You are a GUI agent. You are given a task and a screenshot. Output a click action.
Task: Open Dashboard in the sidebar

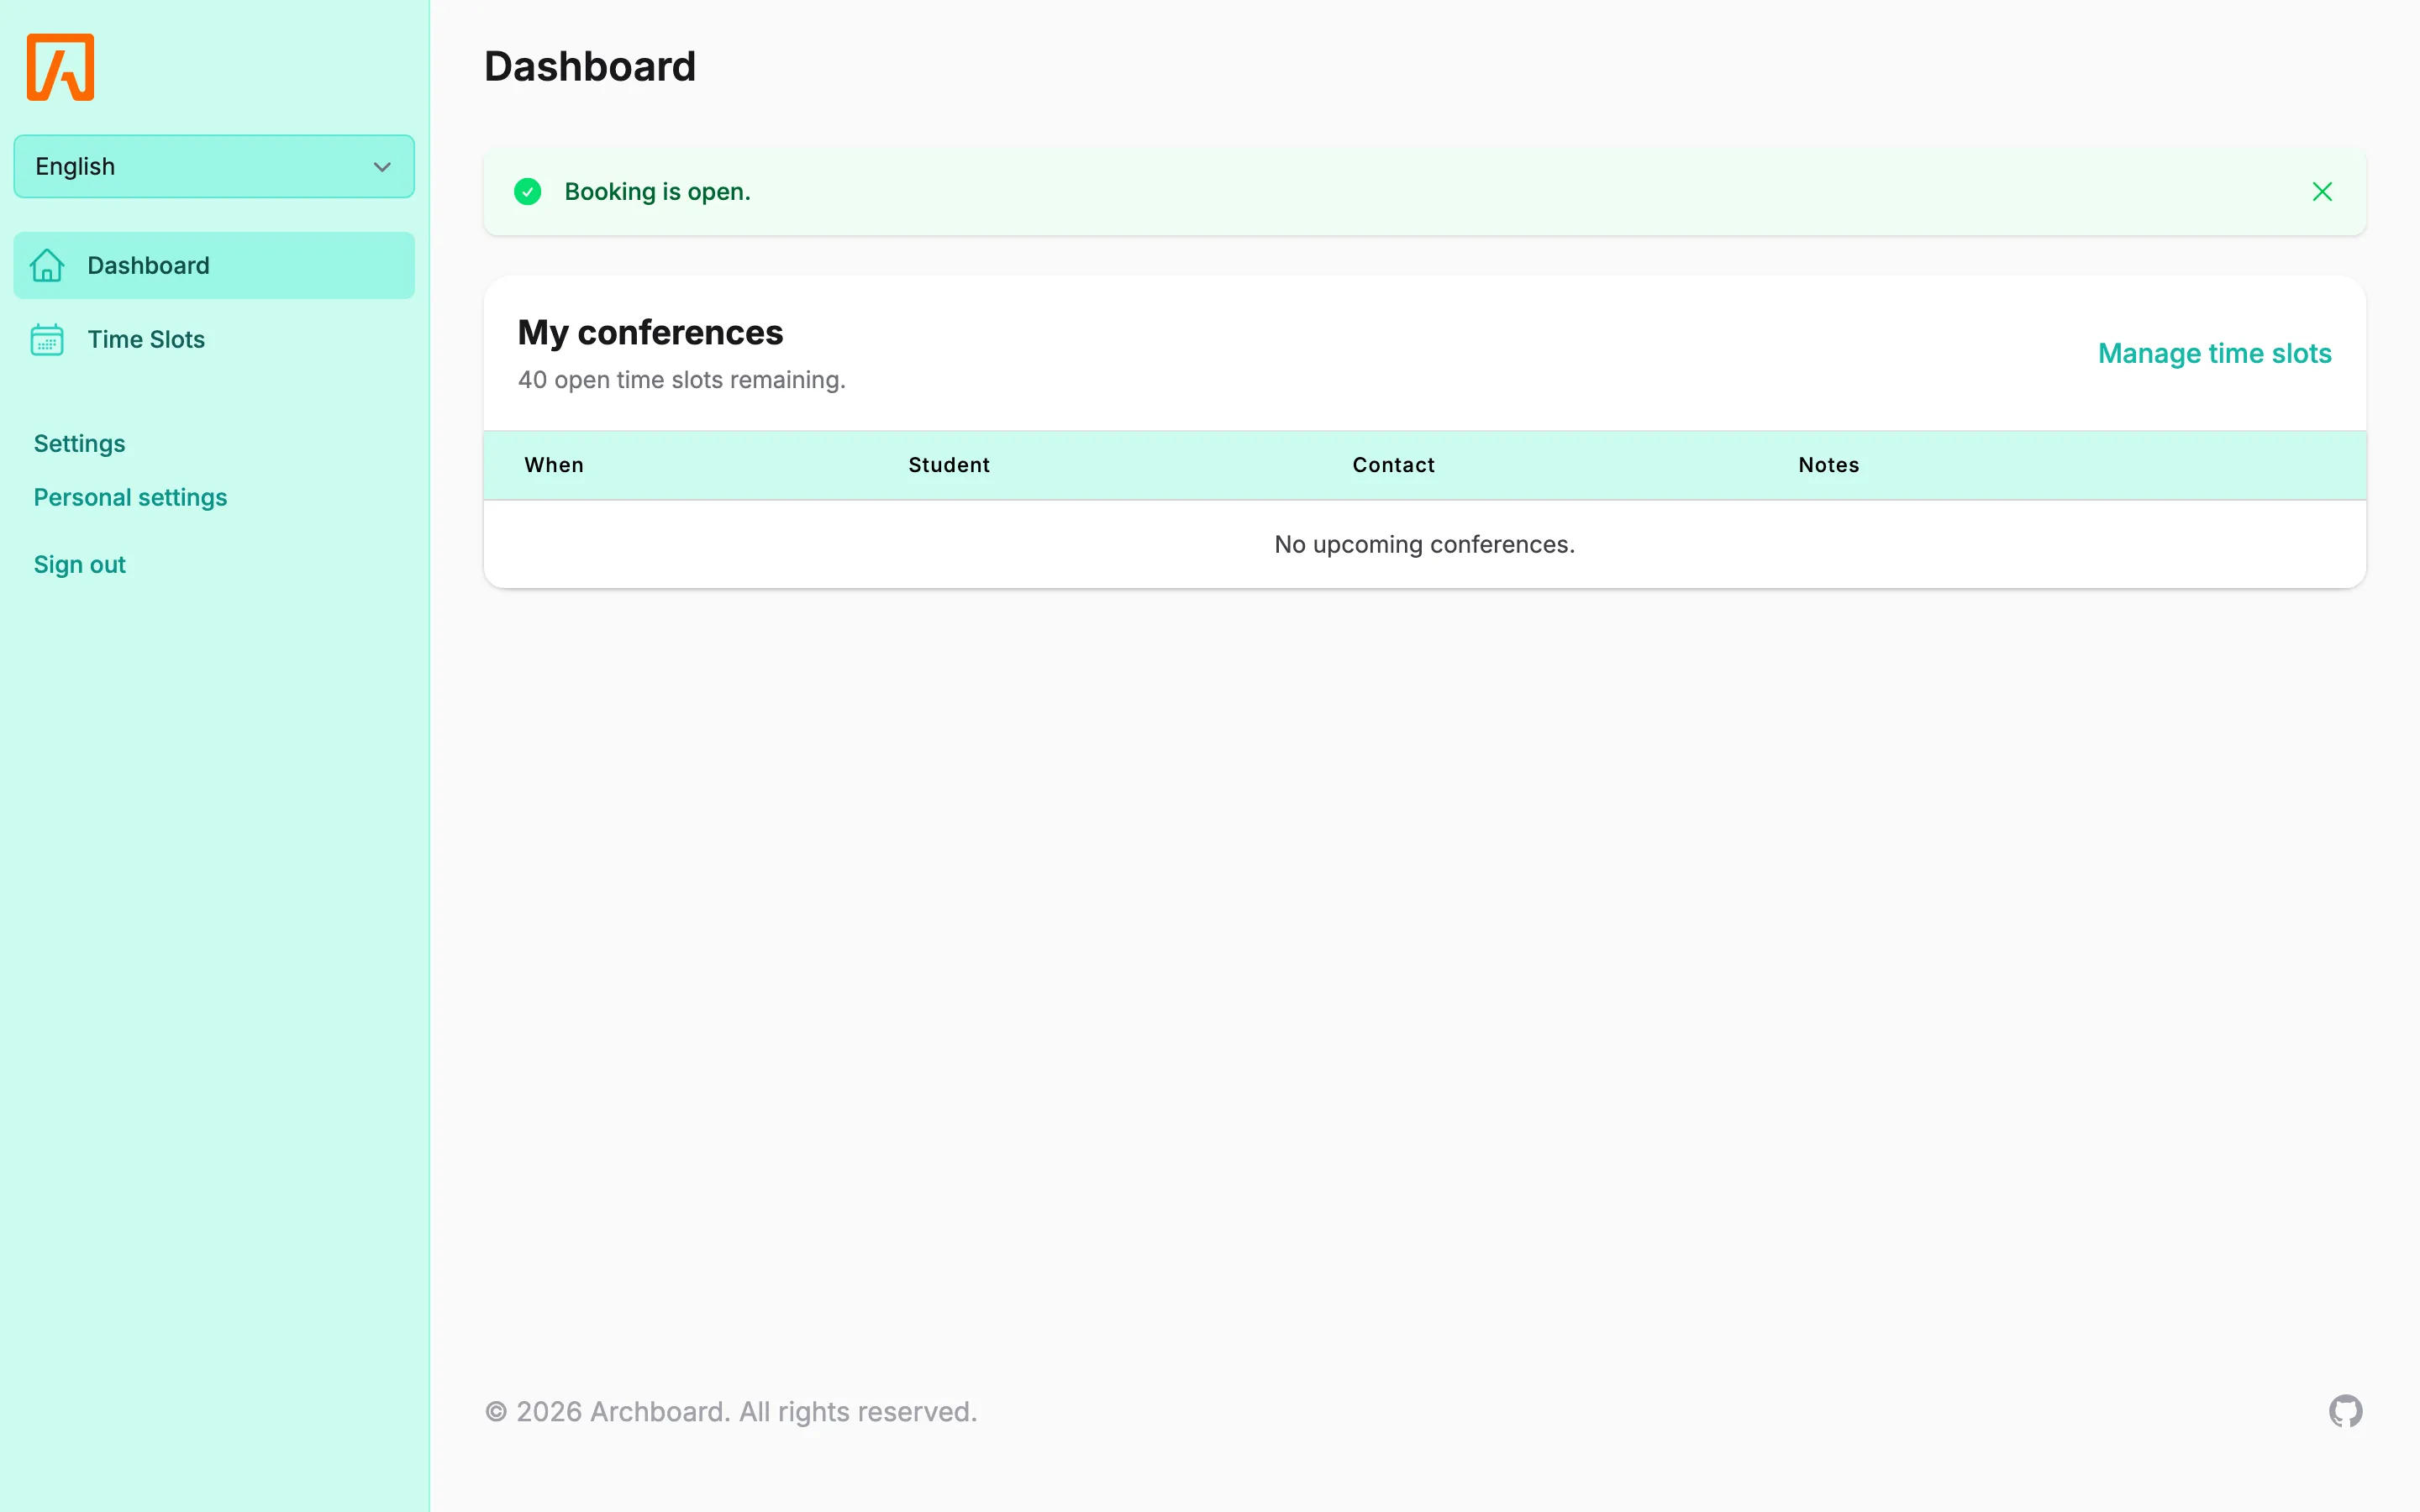tap(214, 265)
